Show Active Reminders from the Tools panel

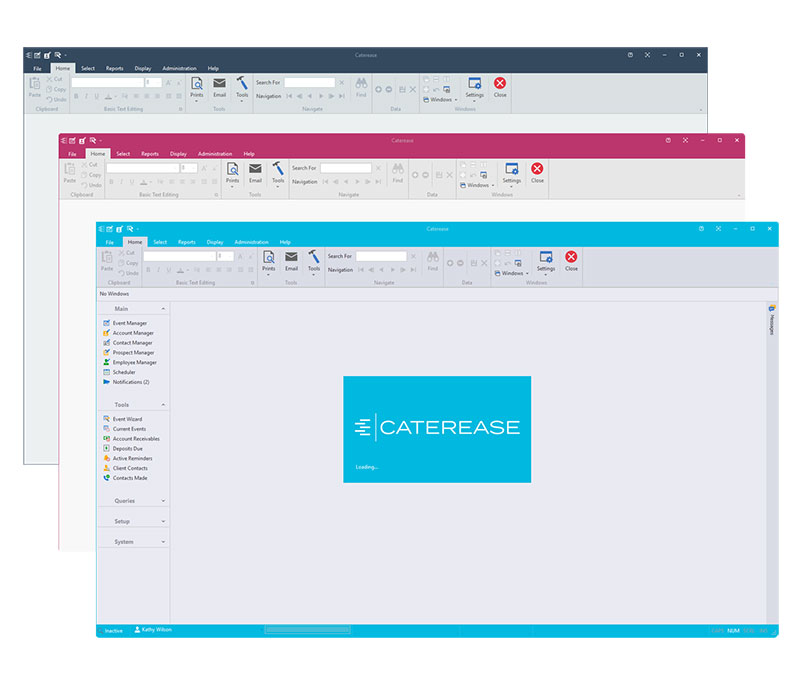tap(128, 459)
